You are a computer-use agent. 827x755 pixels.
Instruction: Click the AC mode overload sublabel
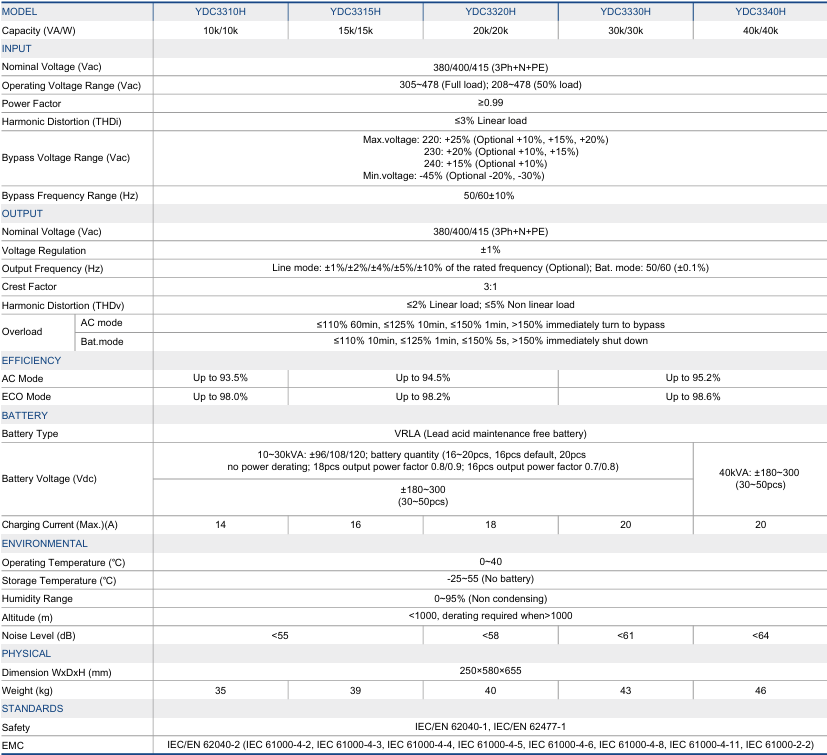pos(101,322)
